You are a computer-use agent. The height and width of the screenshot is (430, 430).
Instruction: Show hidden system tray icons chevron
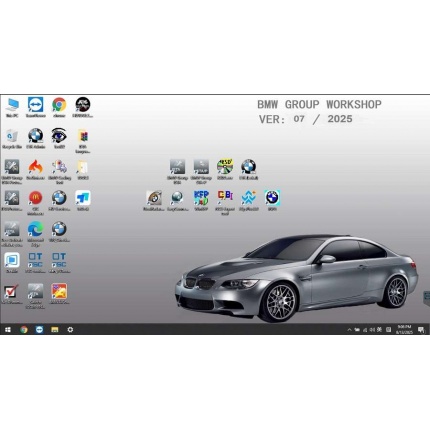point(349,330)
